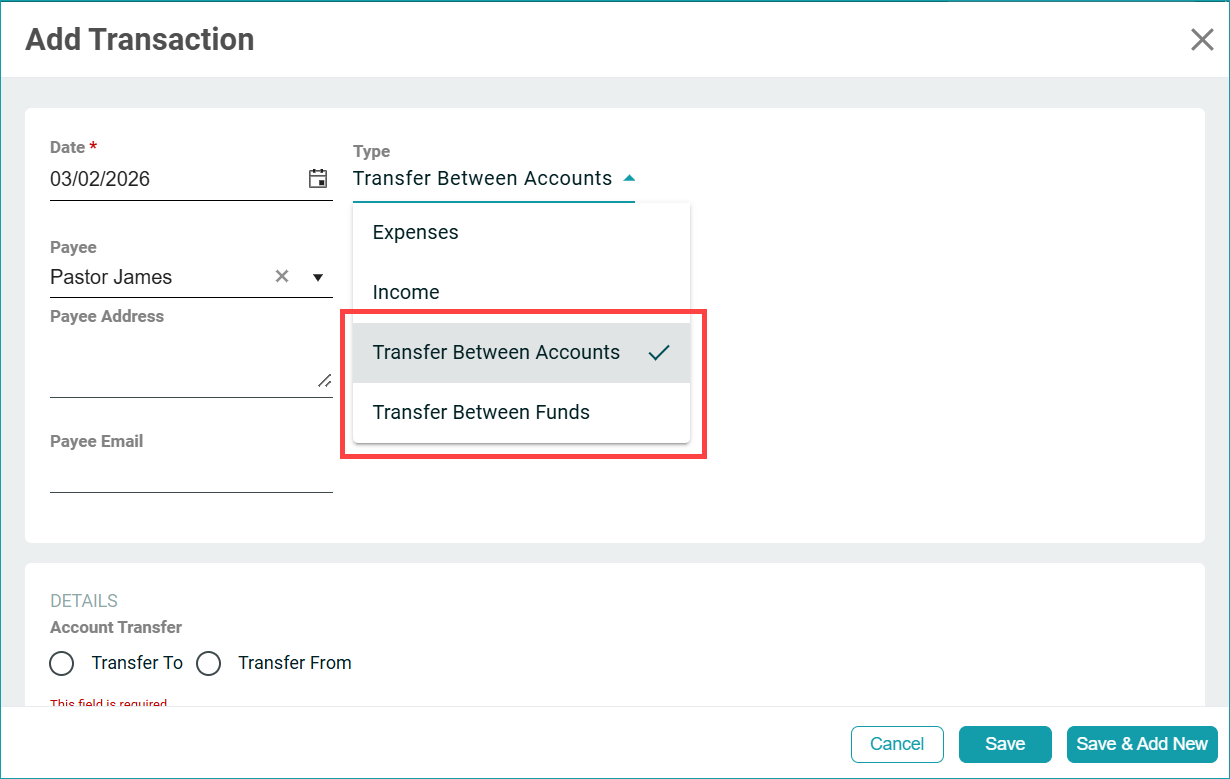Click the Pastor James payee field
This screenshot has height=779, width=1230.
click(150, 277)
